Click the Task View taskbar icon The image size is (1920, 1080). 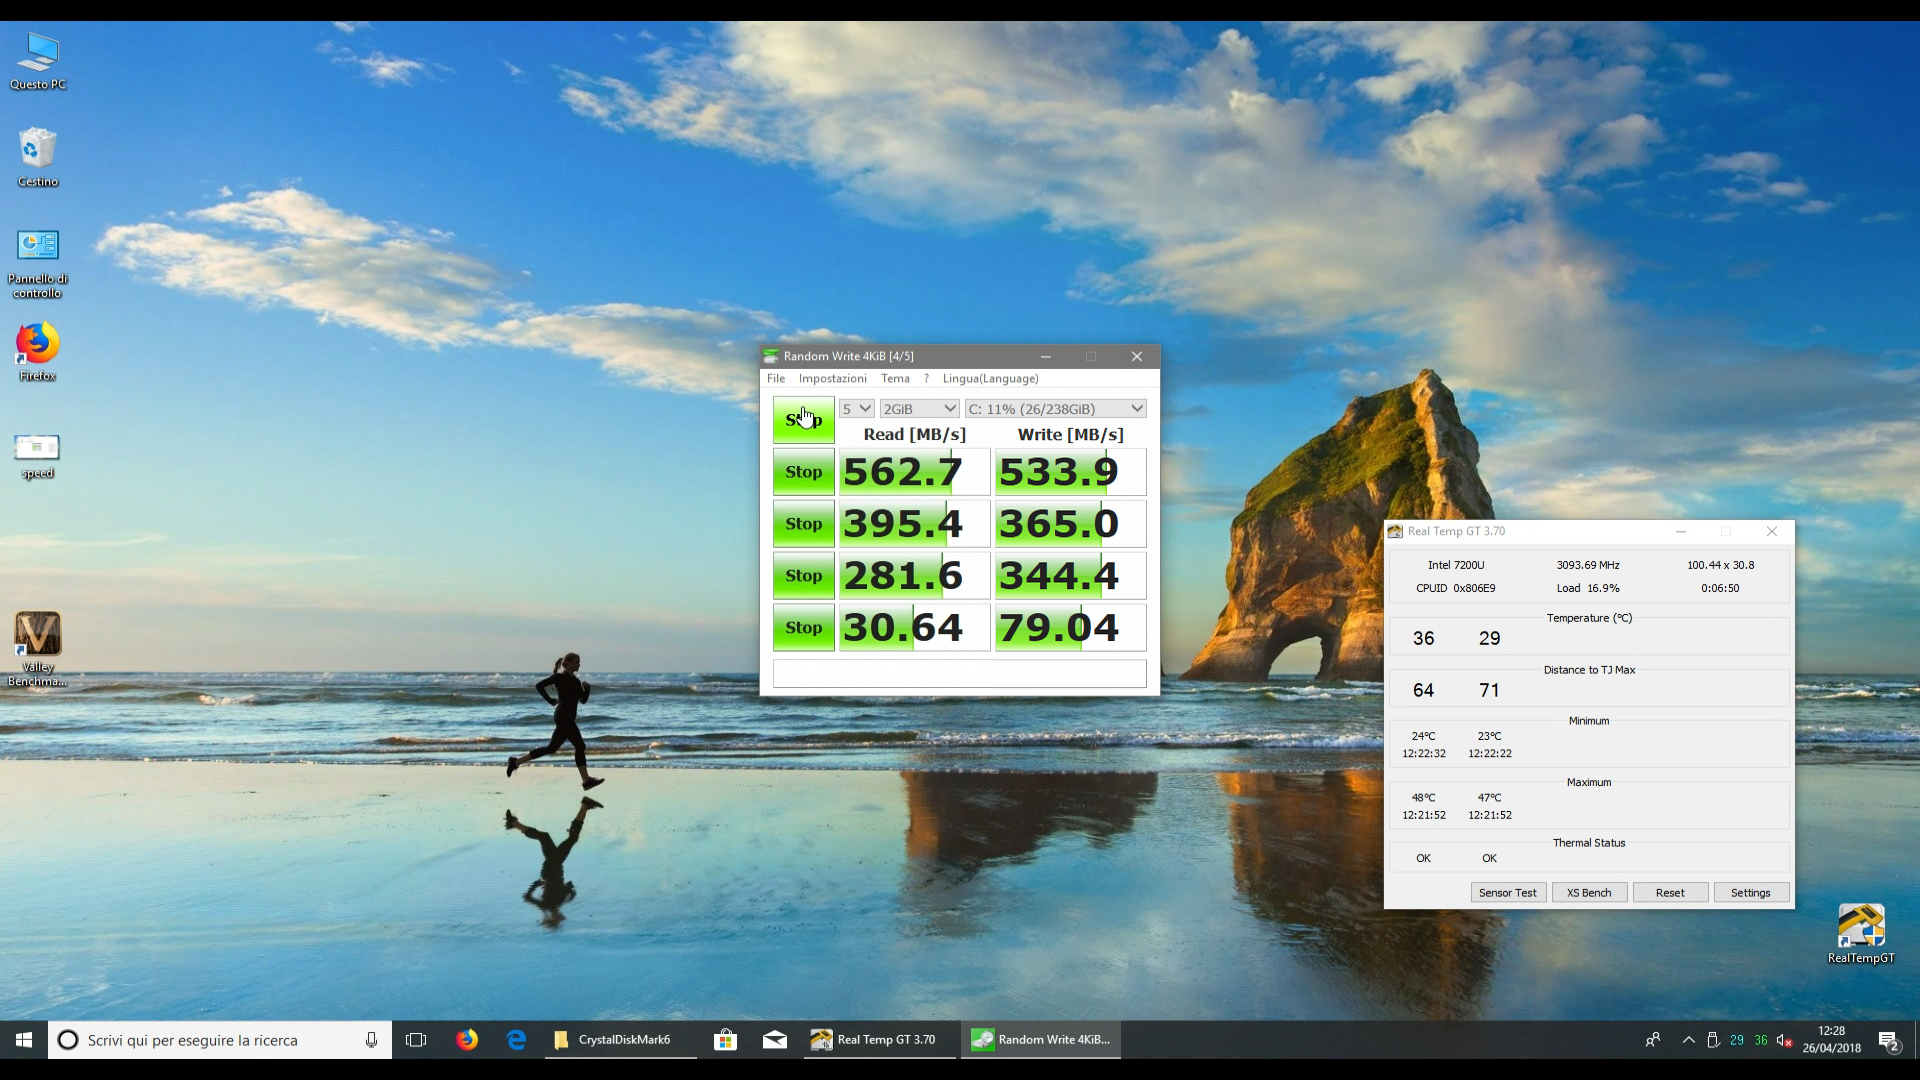(416, 1040)
